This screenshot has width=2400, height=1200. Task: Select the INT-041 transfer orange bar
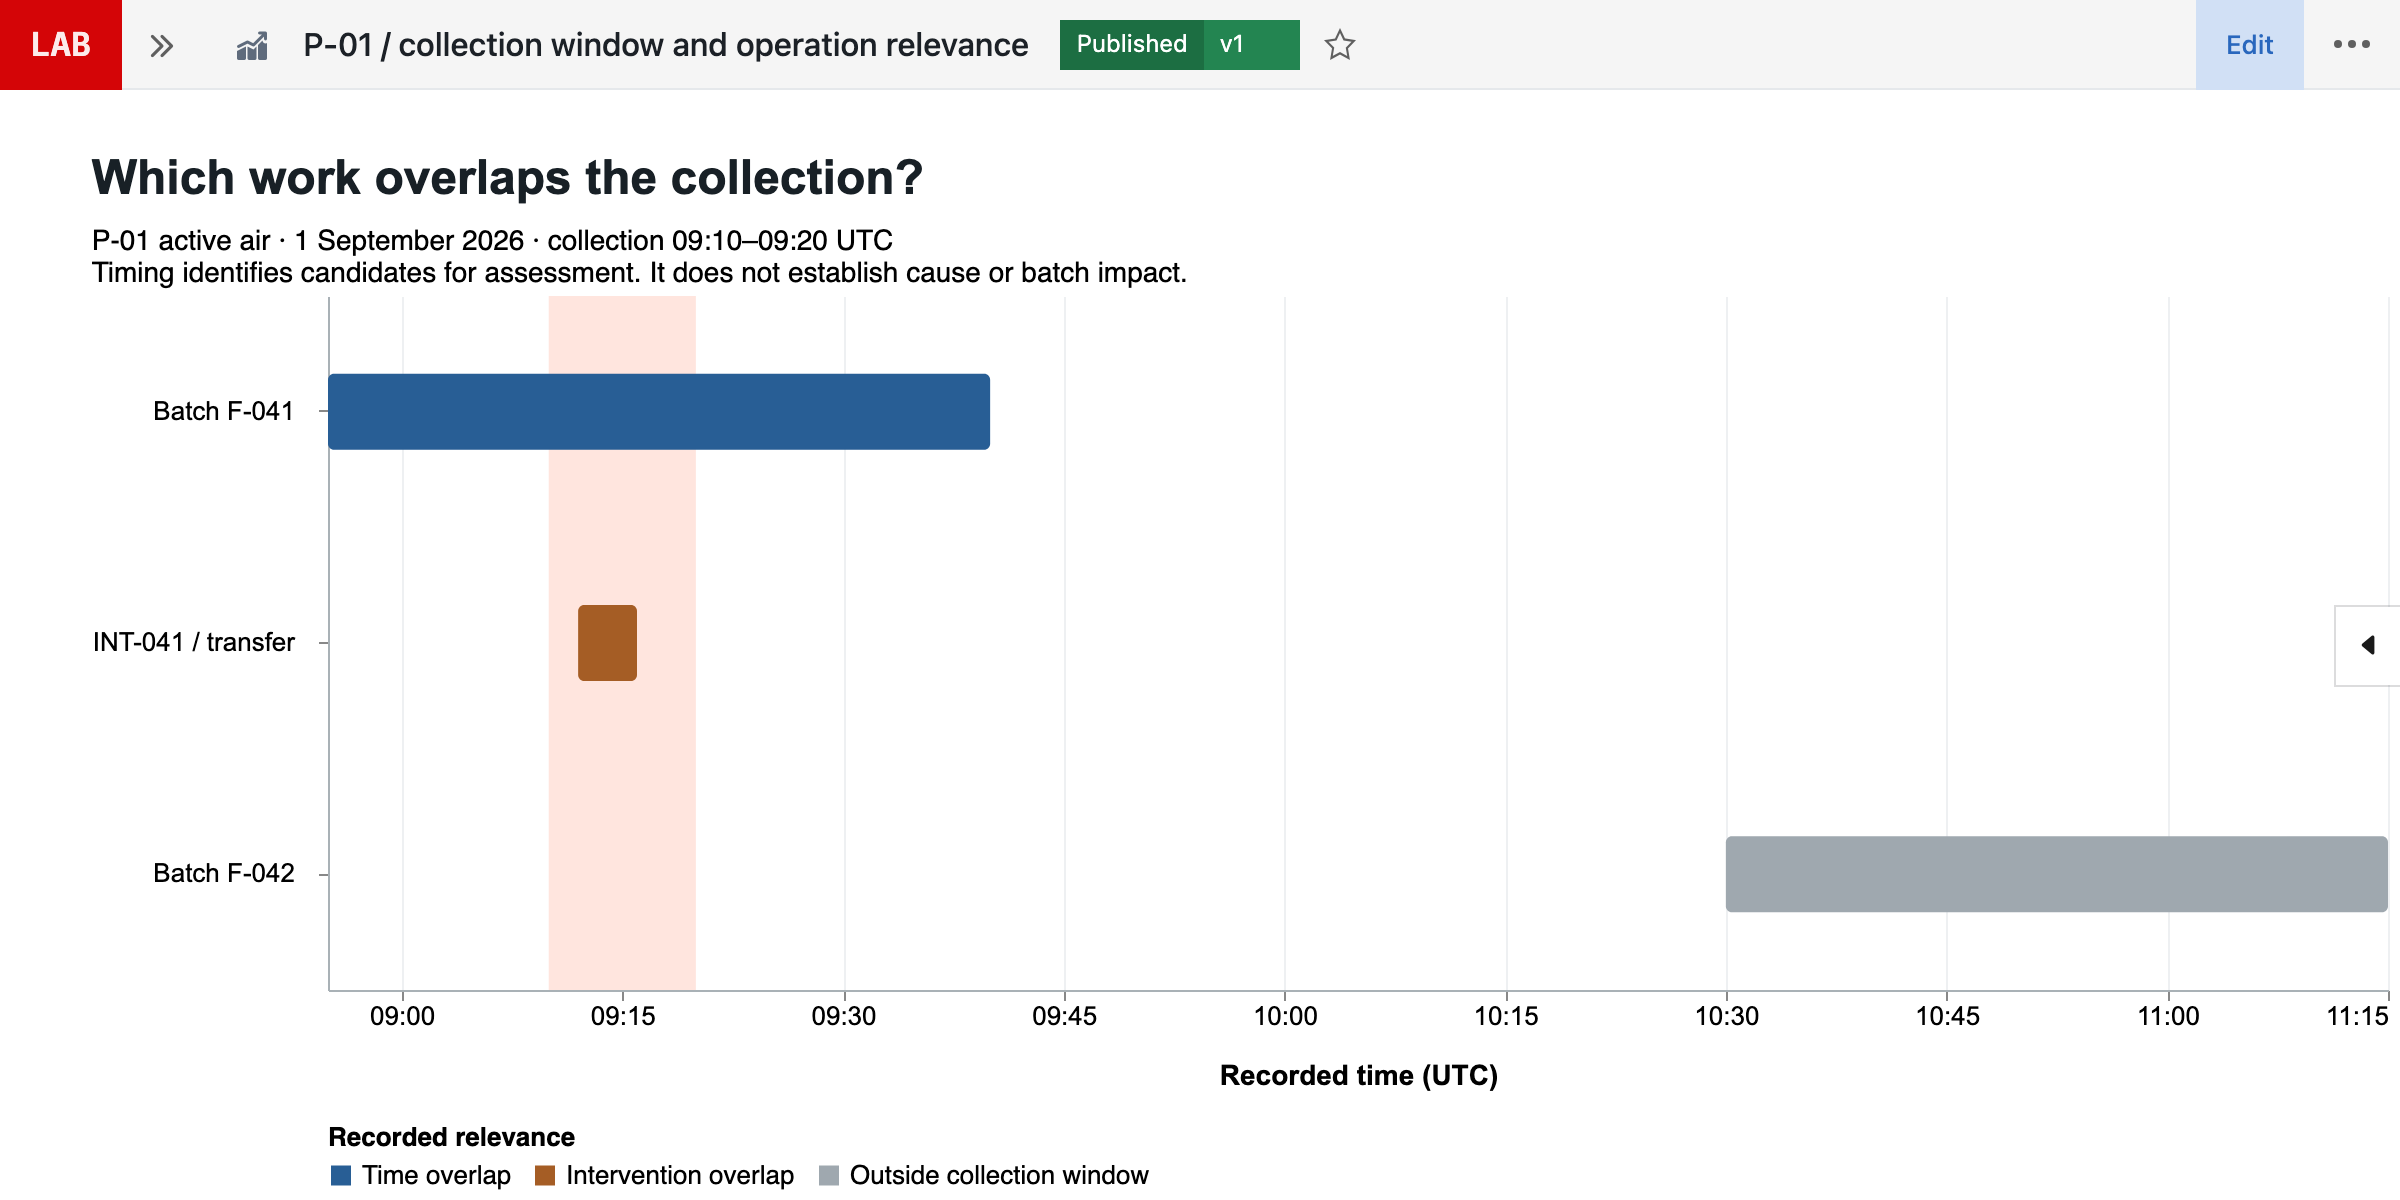click(607, 643)
